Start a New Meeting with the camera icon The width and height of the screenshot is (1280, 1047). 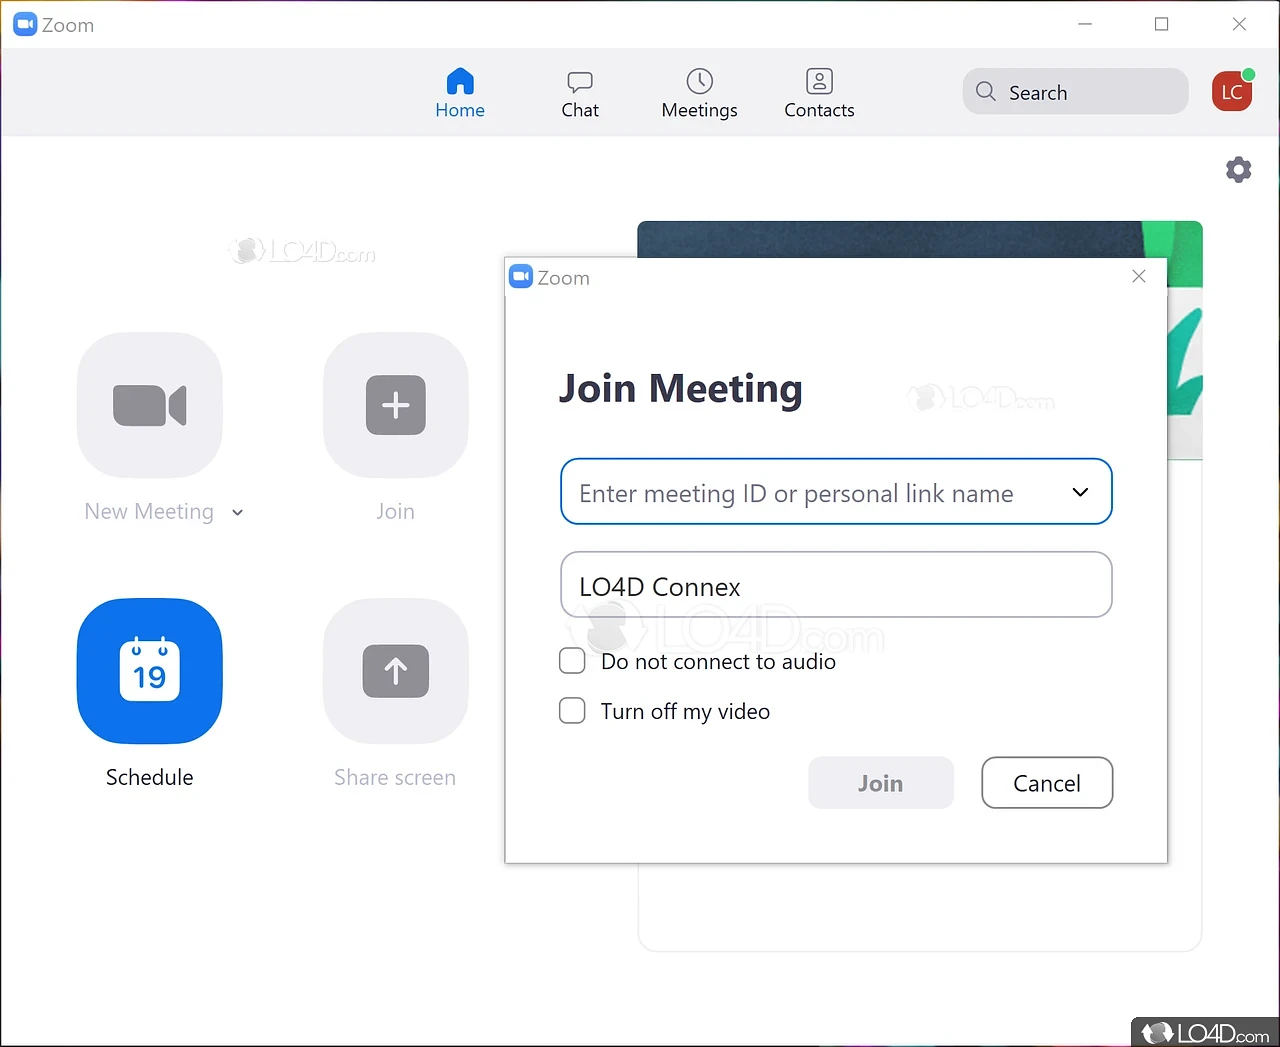click(150, 405)
